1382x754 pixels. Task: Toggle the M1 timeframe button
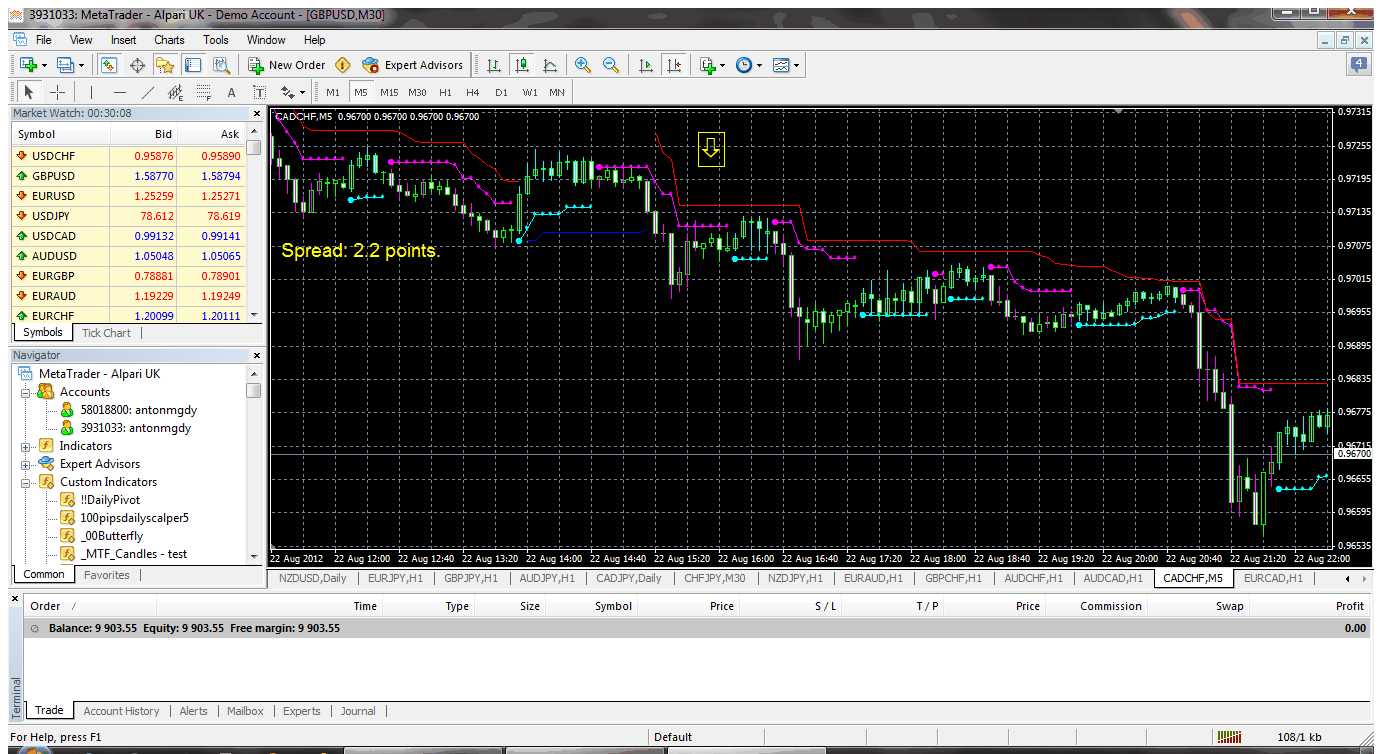[333, 92]
